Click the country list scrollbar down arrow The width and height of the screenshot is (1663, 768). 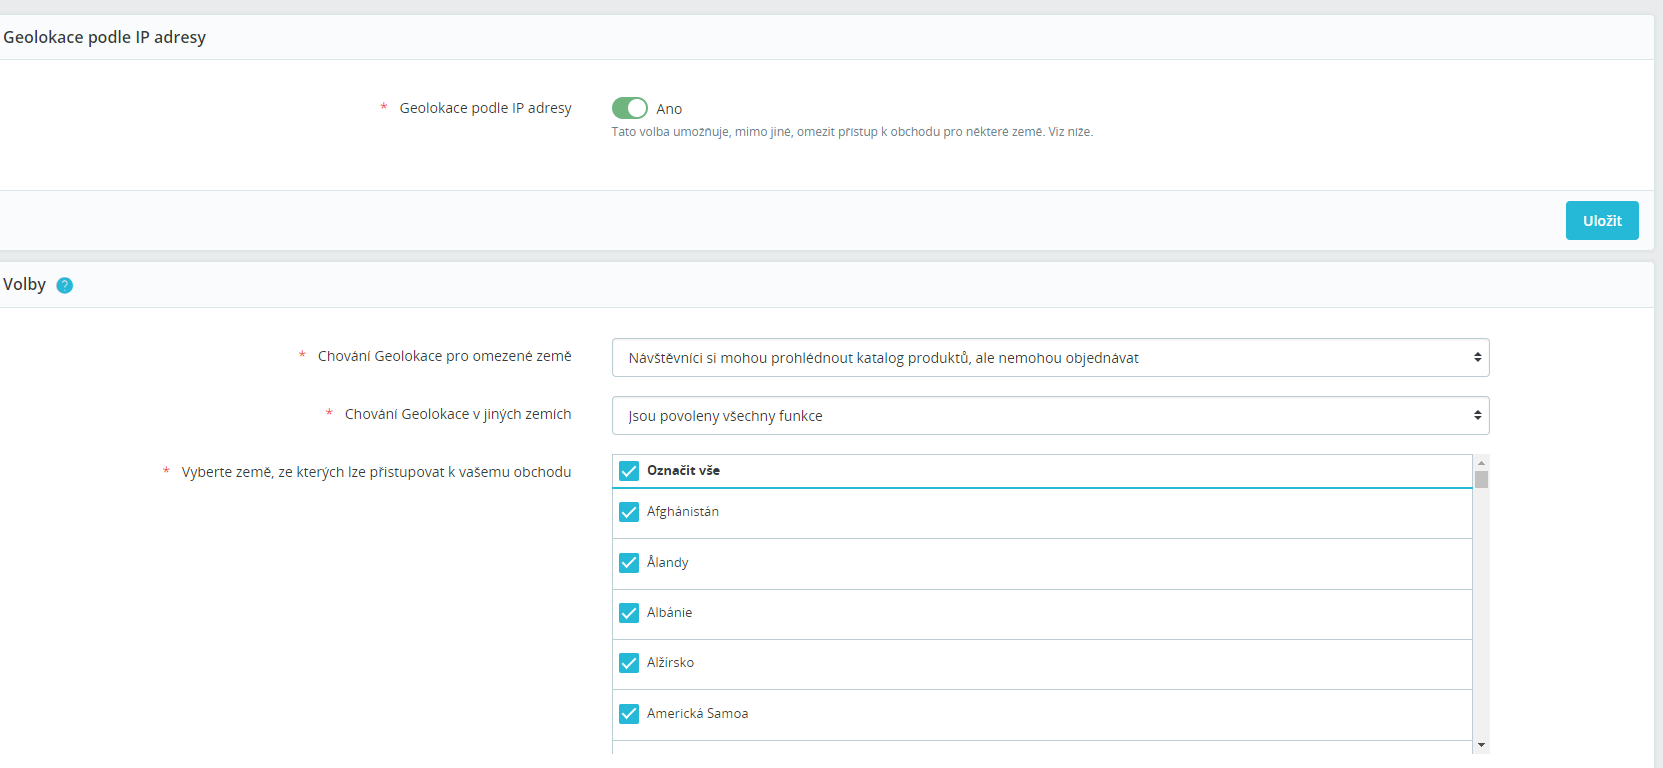[1481, 745]
